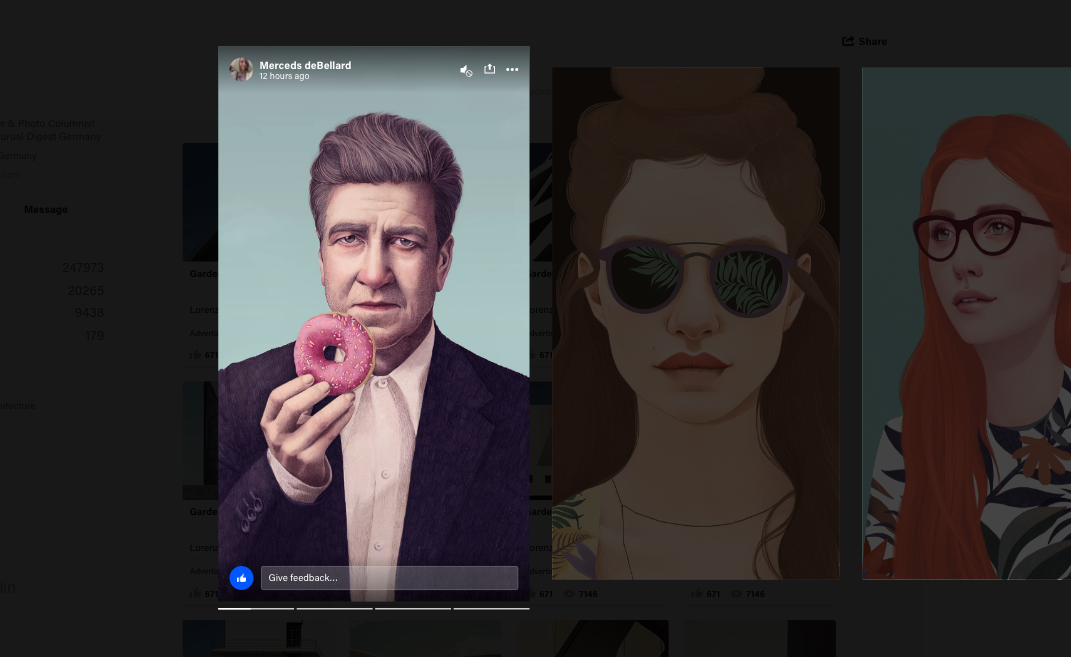Click the '12 hours ago' timestamp

284,76
